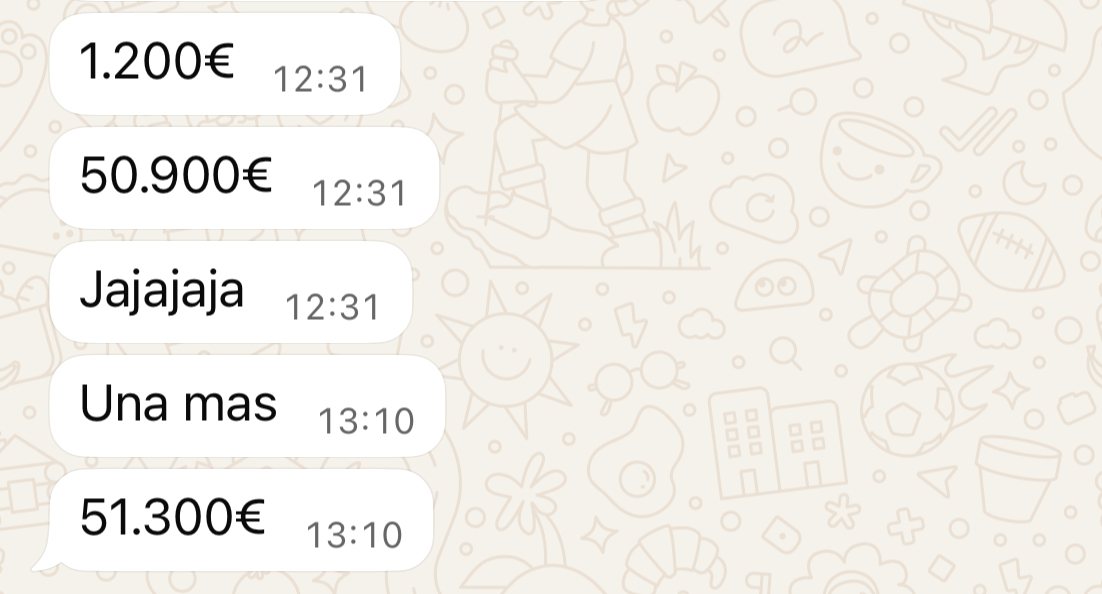Click the apple doodle in the wallpaper
This screenshot has height=594, width=1102.
click(x=682, y=99)
